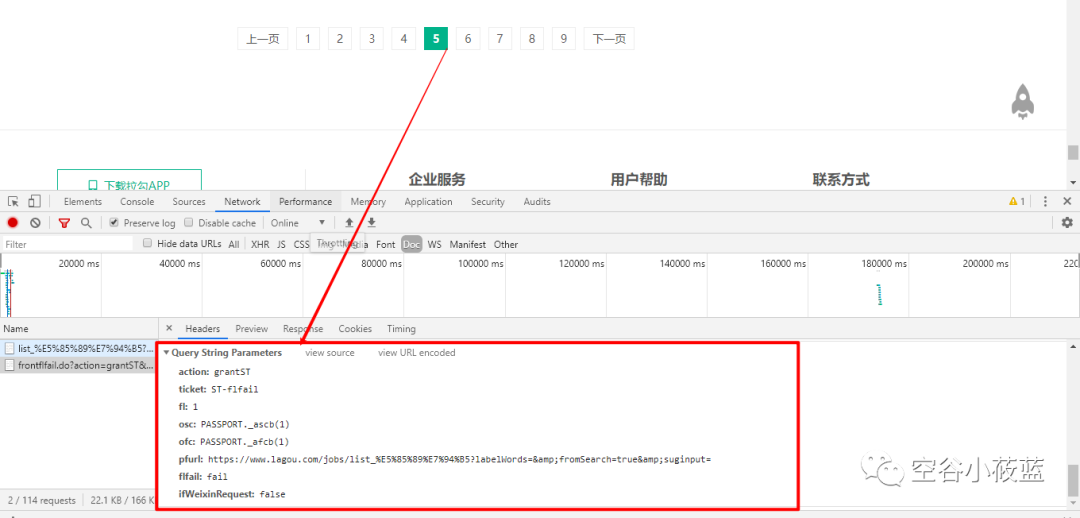The image size is (1080, 518).
Task: Click view URL encoded link
Action: click(417, 353)
